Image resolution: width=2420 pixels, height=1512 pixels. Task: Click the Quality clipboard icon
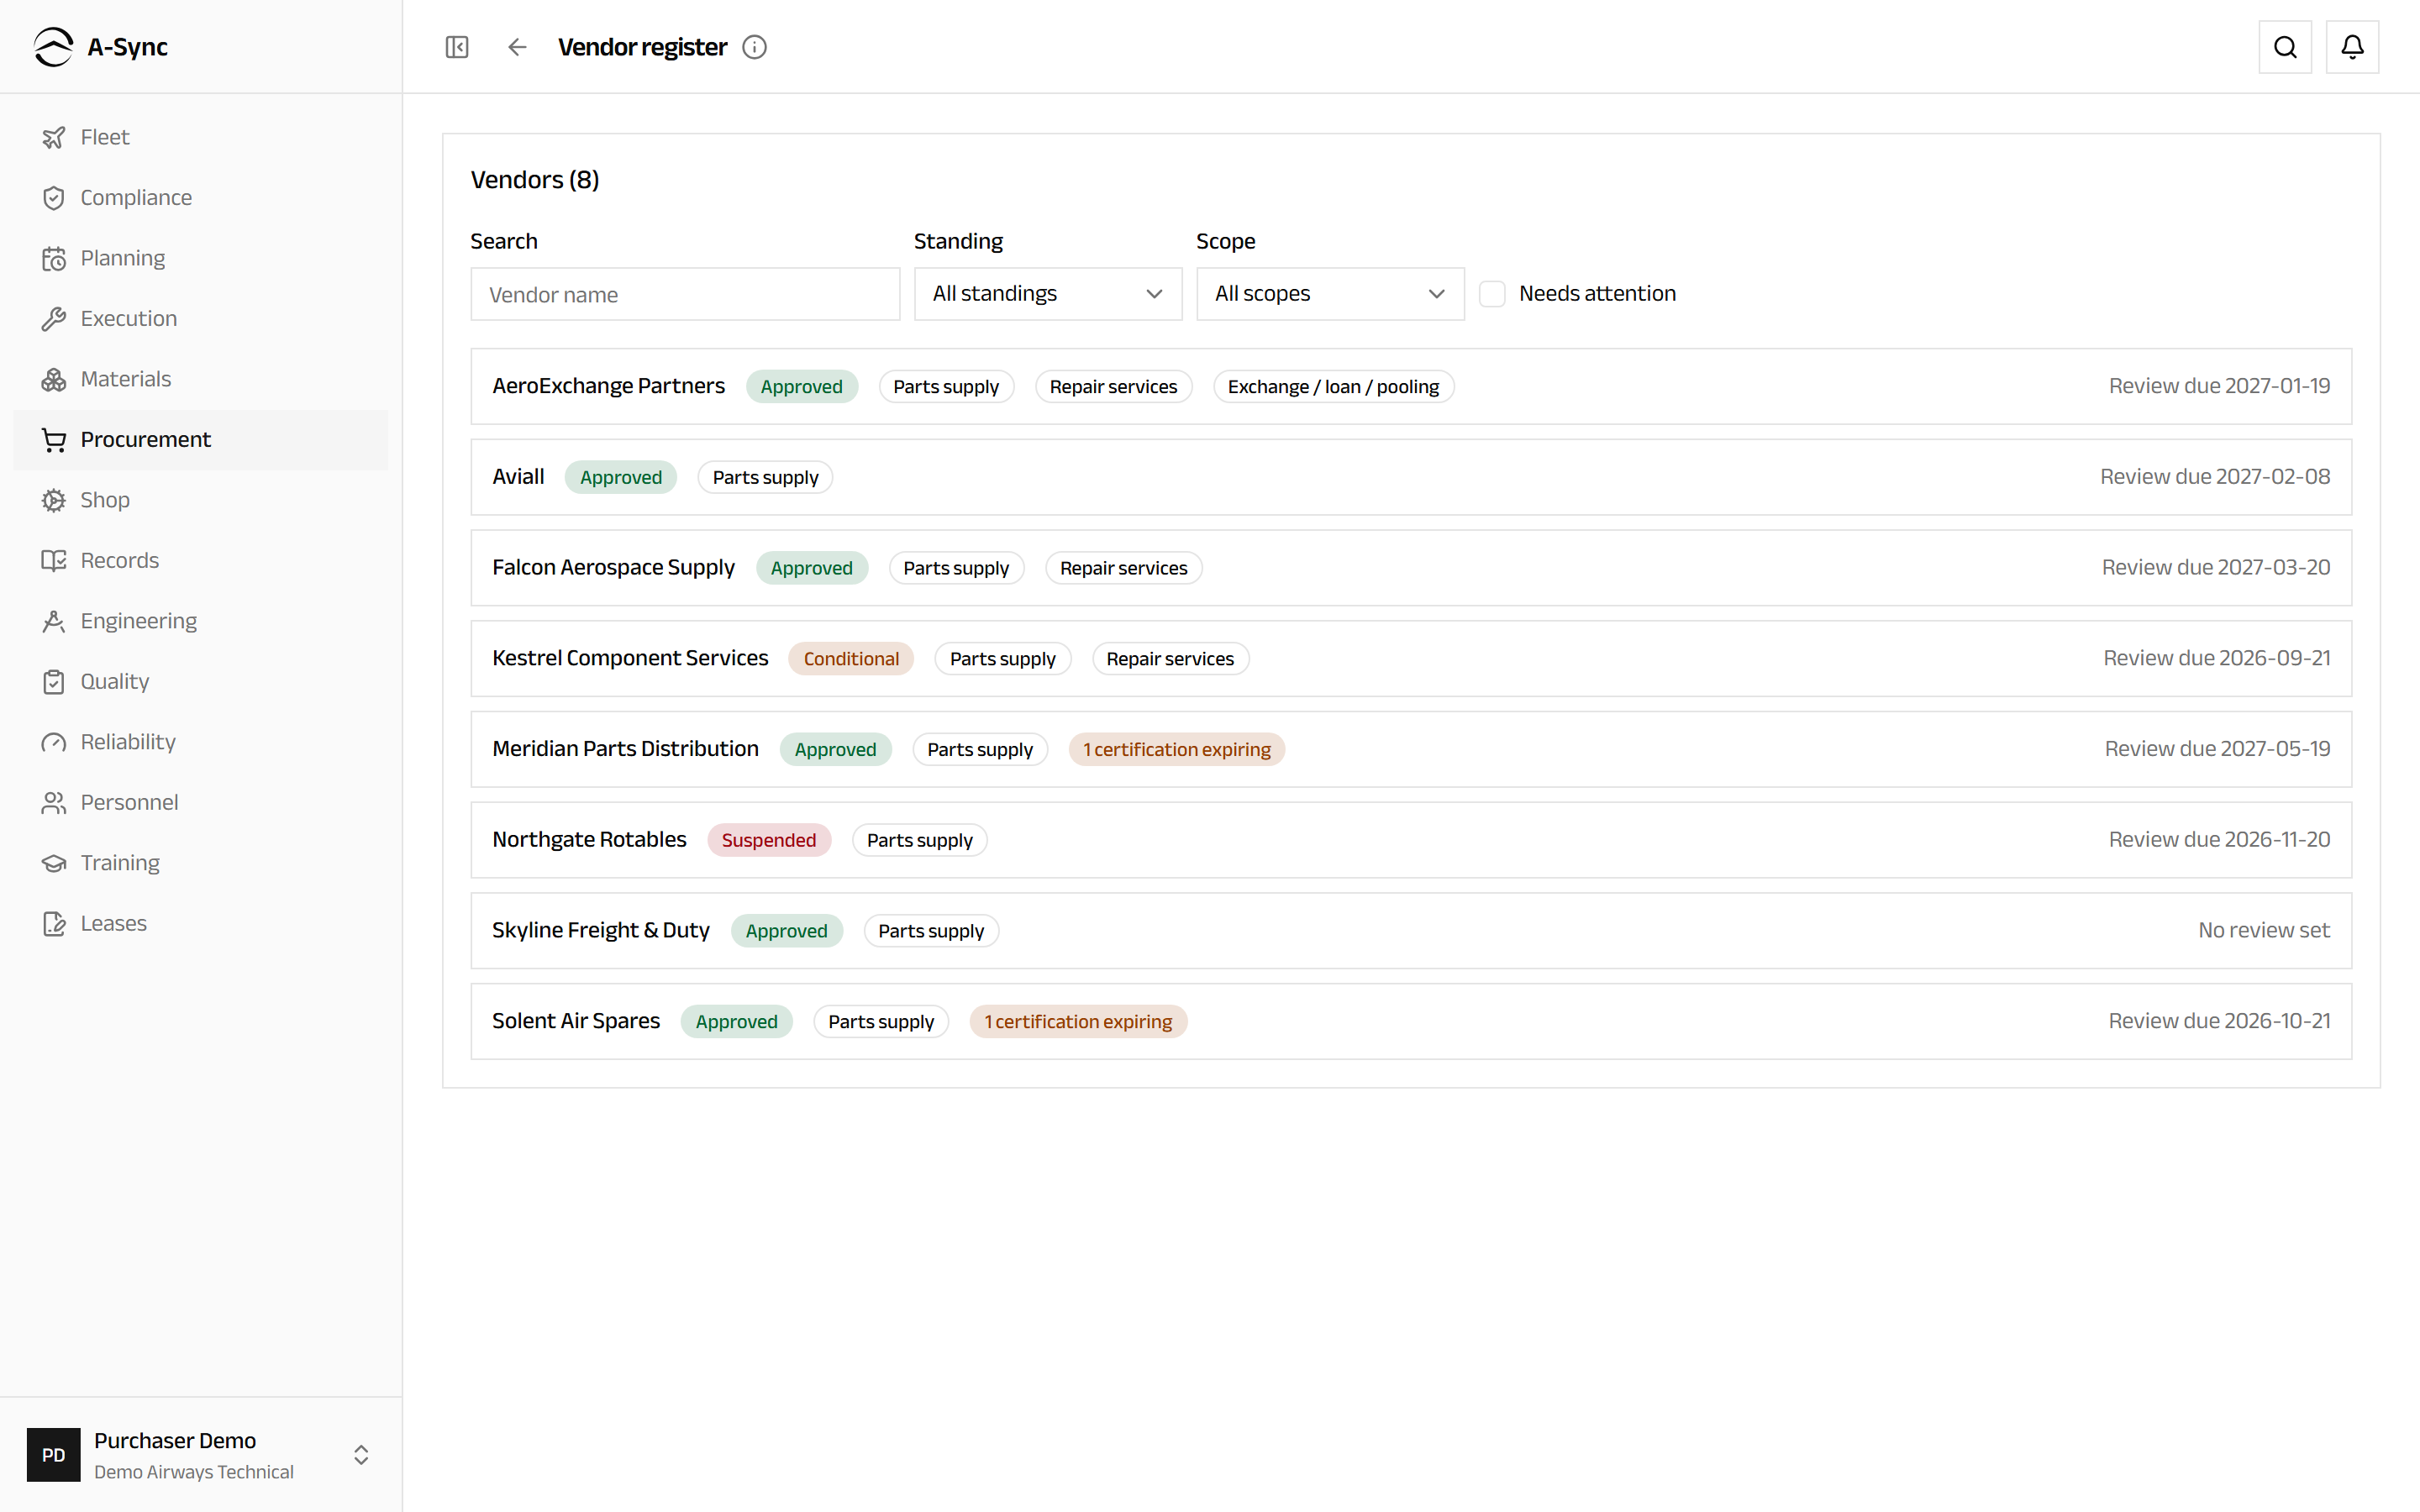tap(54, 682)
